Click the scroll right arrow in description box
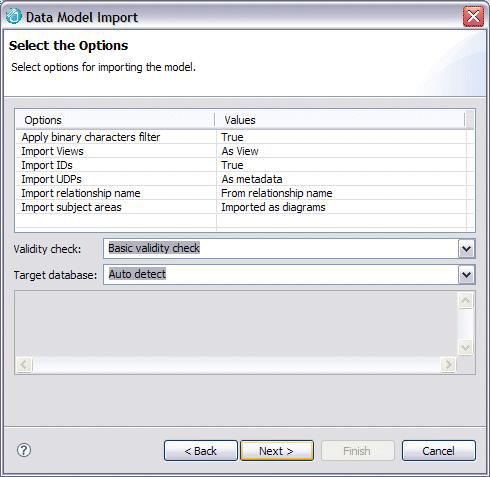The width and height of the screenshot is (490, 477). pyautogui.click(x=448, y=364)
